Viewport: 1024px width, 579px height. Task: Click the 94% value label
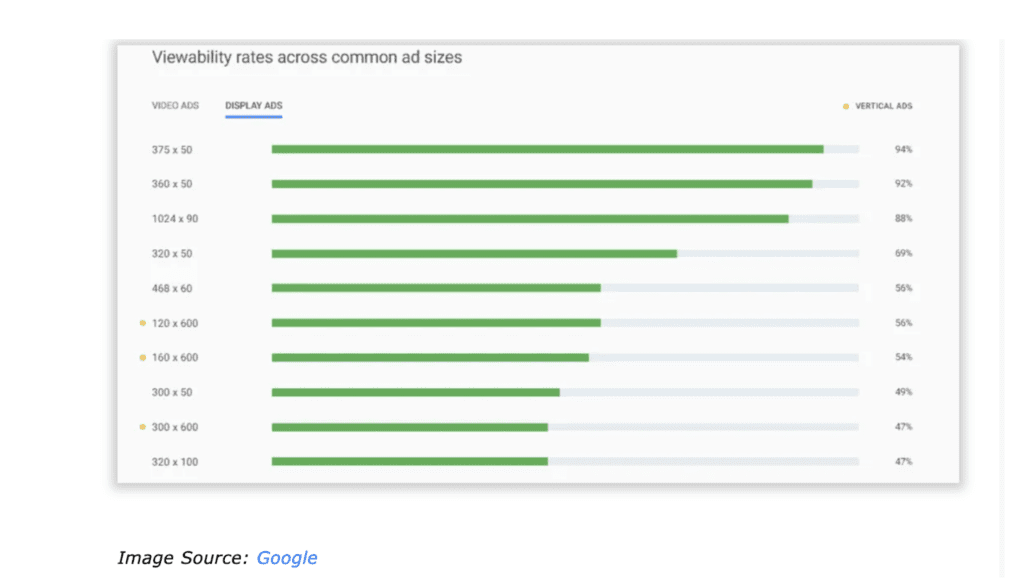coord(903,149)
